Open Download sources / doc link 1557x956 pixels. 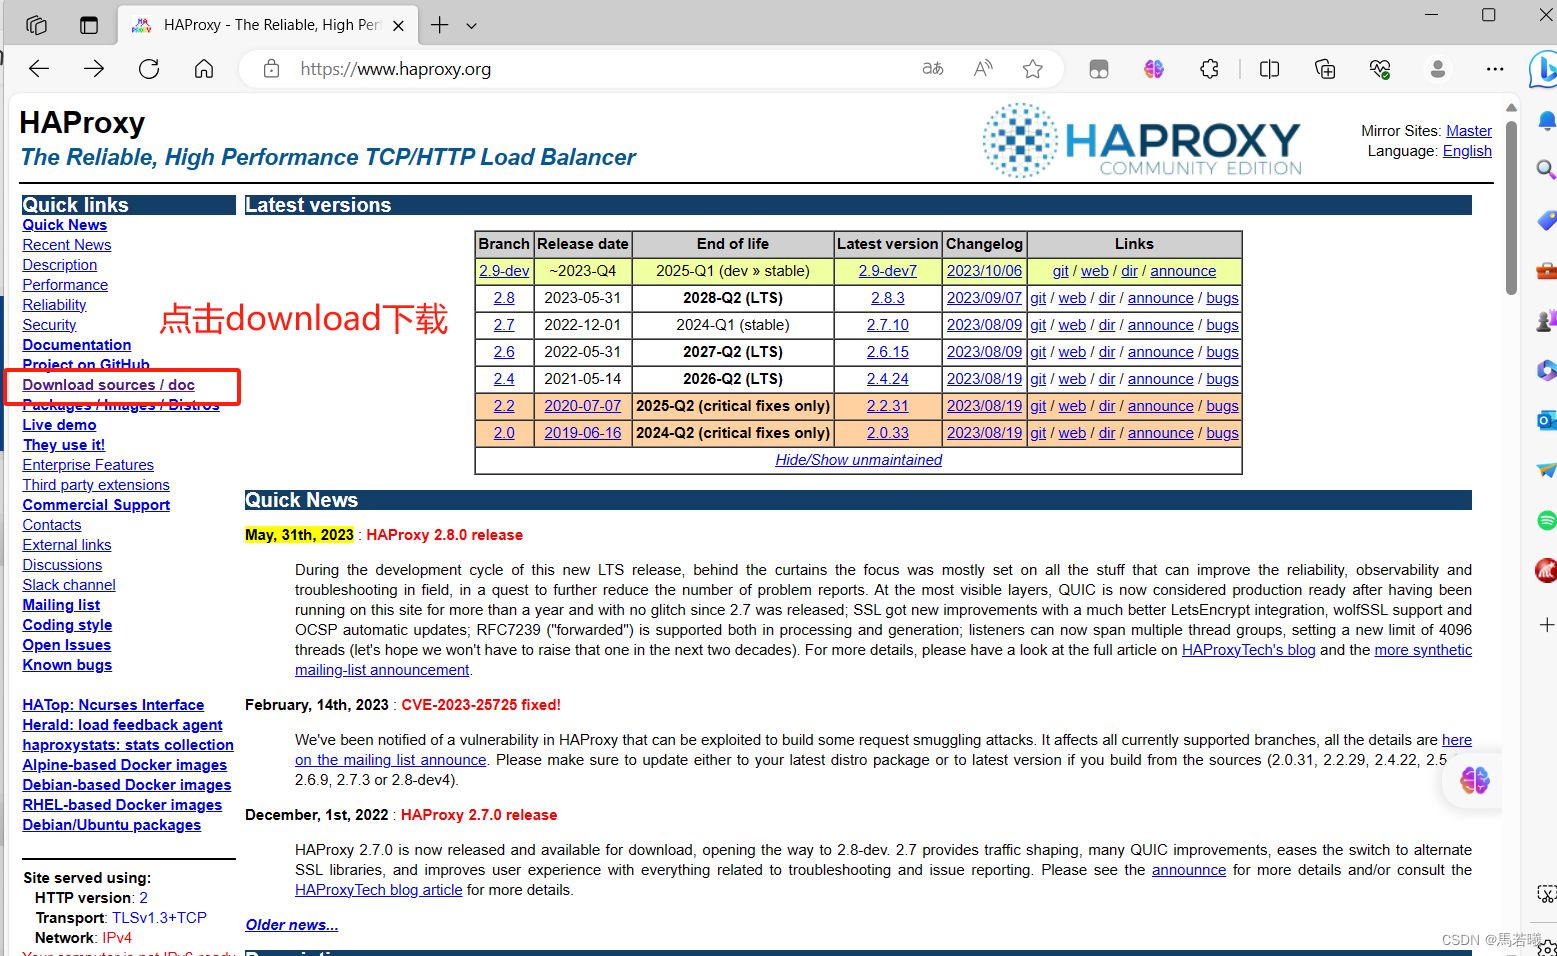point(109,385)
